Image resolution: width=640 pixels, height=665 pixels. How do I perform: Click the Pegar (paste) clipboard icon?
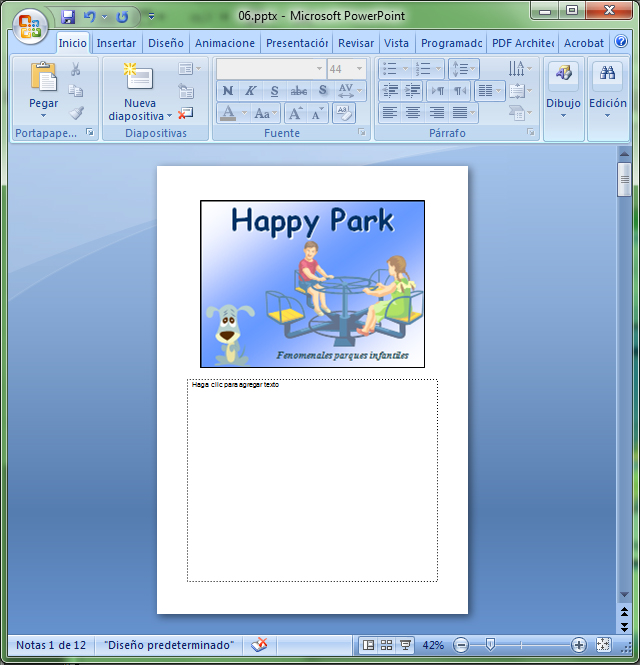tap(43, 78)
